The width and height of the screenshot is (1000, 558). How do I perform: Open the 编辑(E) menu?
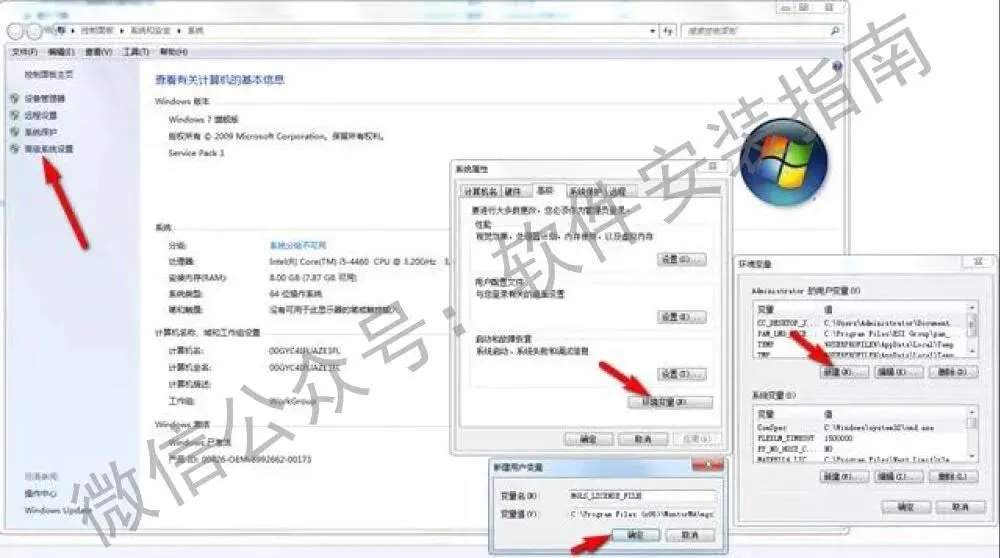coord(61,52)
